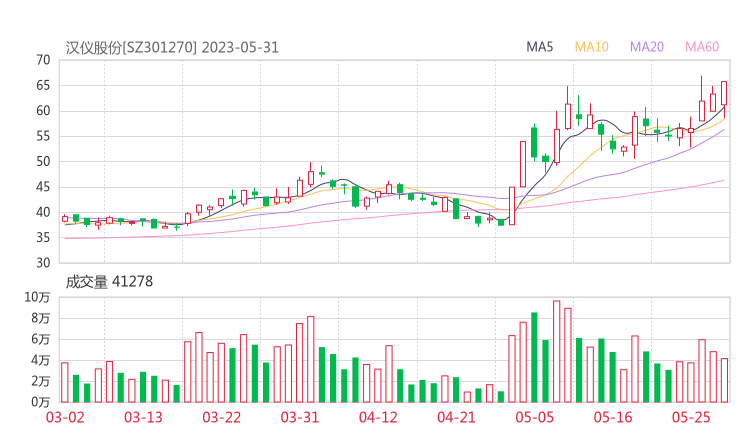Screen dimensions: 740x440
Task: Click the first candlestick at 03-02
Action: tap(65, 219)
